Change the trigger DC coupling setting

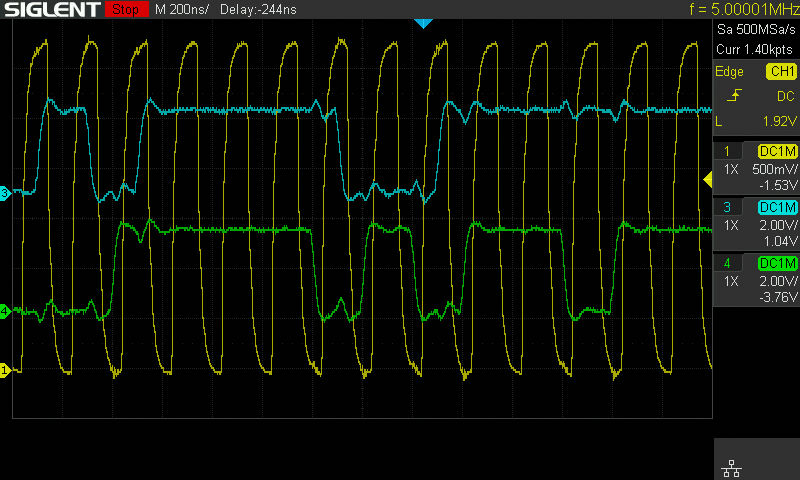[786, 96]
